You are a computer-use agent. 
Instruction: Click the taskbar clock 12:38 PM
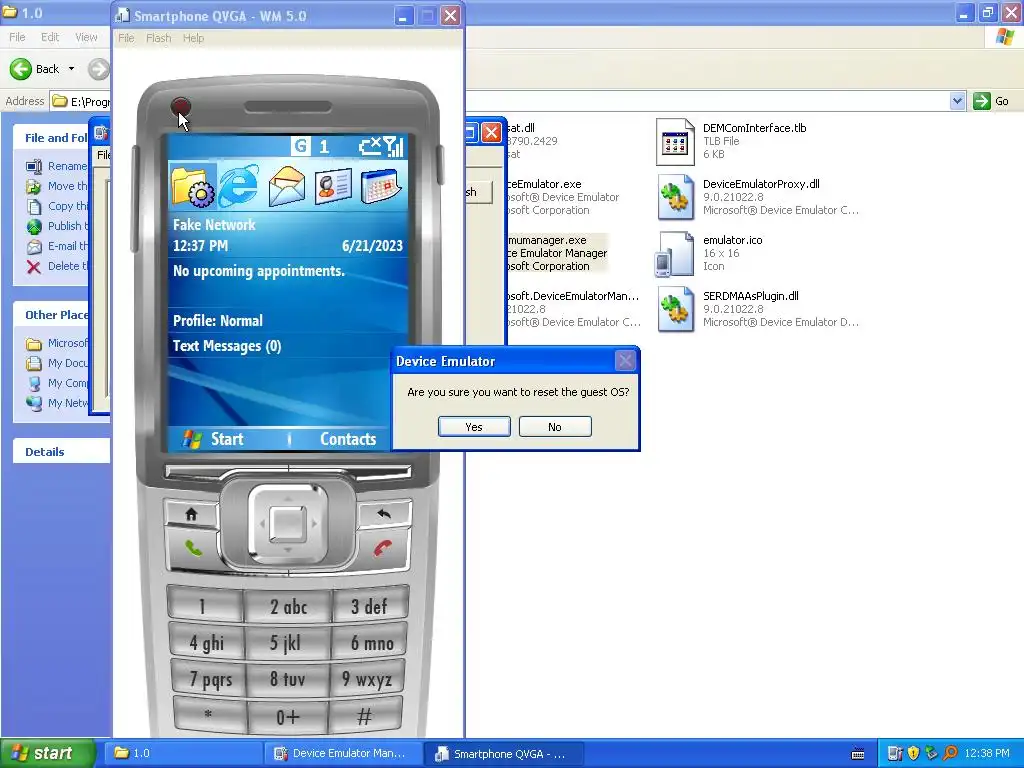tap(986, 753)
